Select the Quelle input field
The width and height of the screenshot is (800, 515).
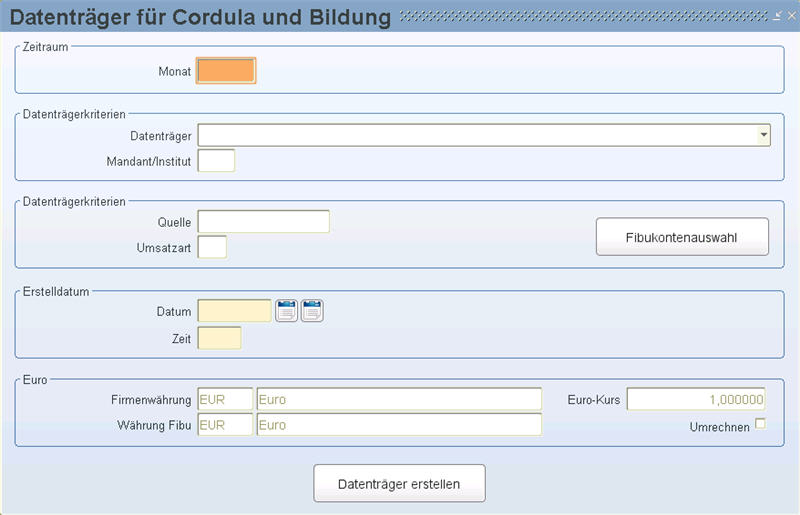point(264,222)
